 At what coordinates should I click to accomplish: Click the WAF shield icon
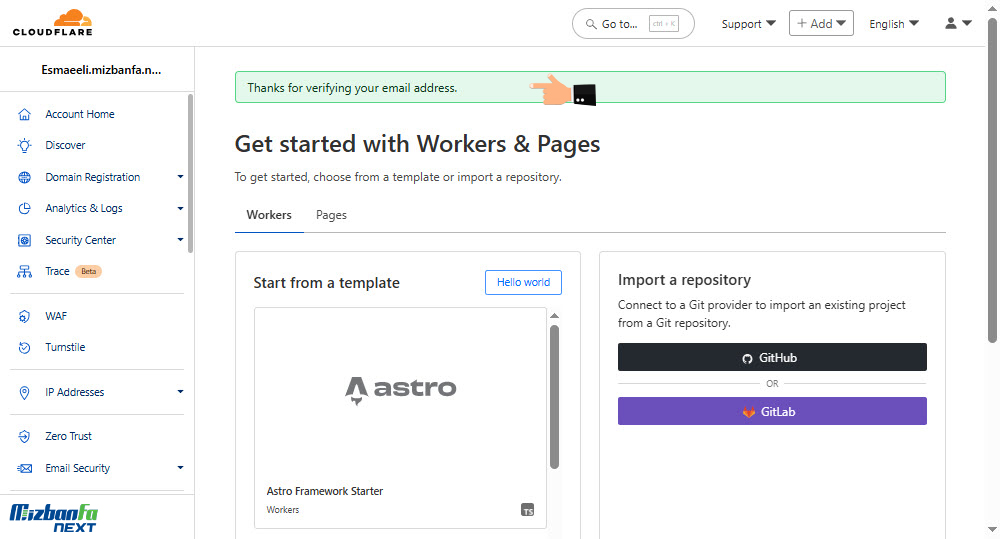[x=24, y=316]
